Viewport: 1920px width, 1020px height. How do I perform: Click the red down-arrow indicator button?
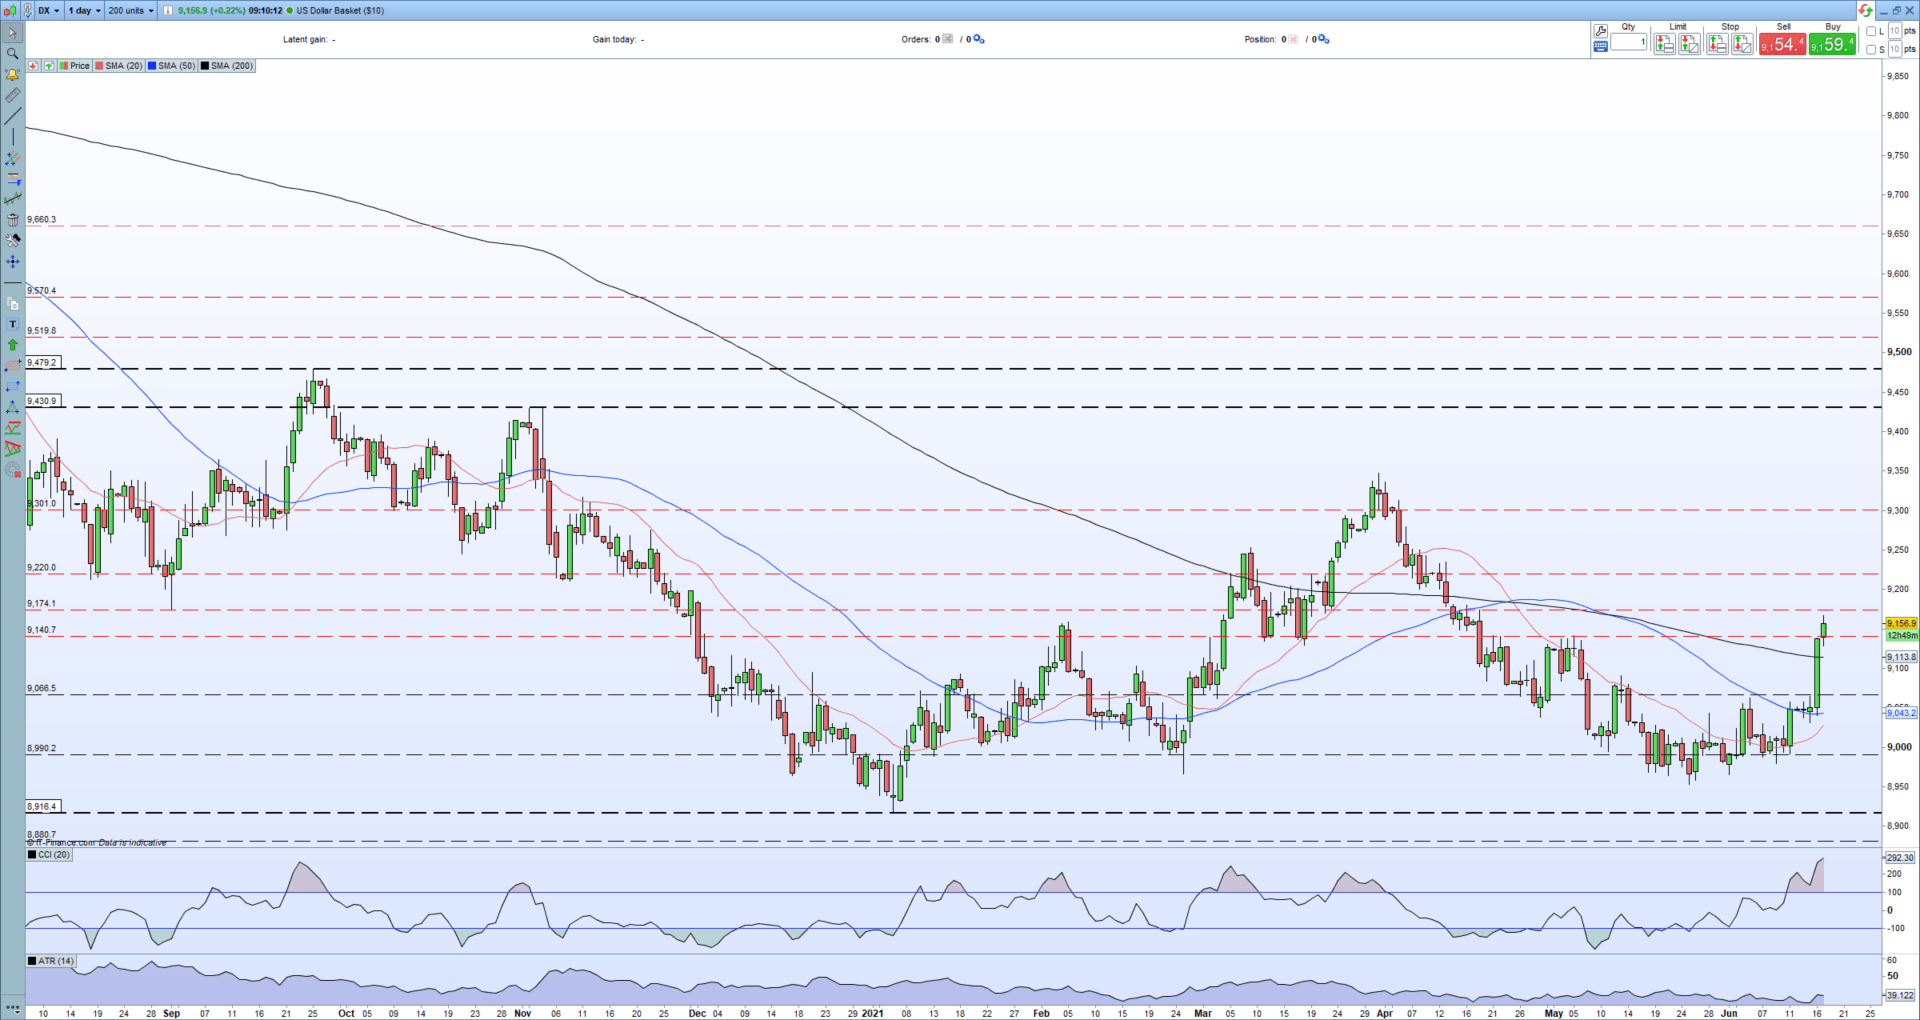point(33,66)
